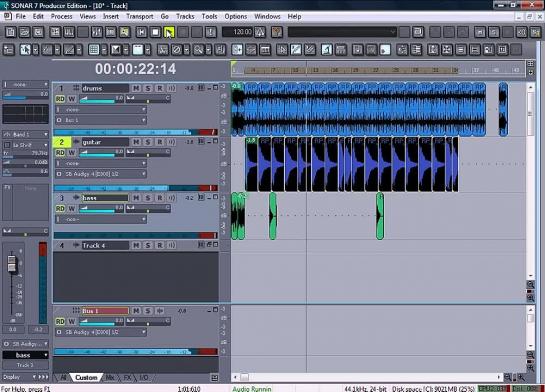545x392 pixels.
Task: Solo the guitar track
Action: click(148, 142)
